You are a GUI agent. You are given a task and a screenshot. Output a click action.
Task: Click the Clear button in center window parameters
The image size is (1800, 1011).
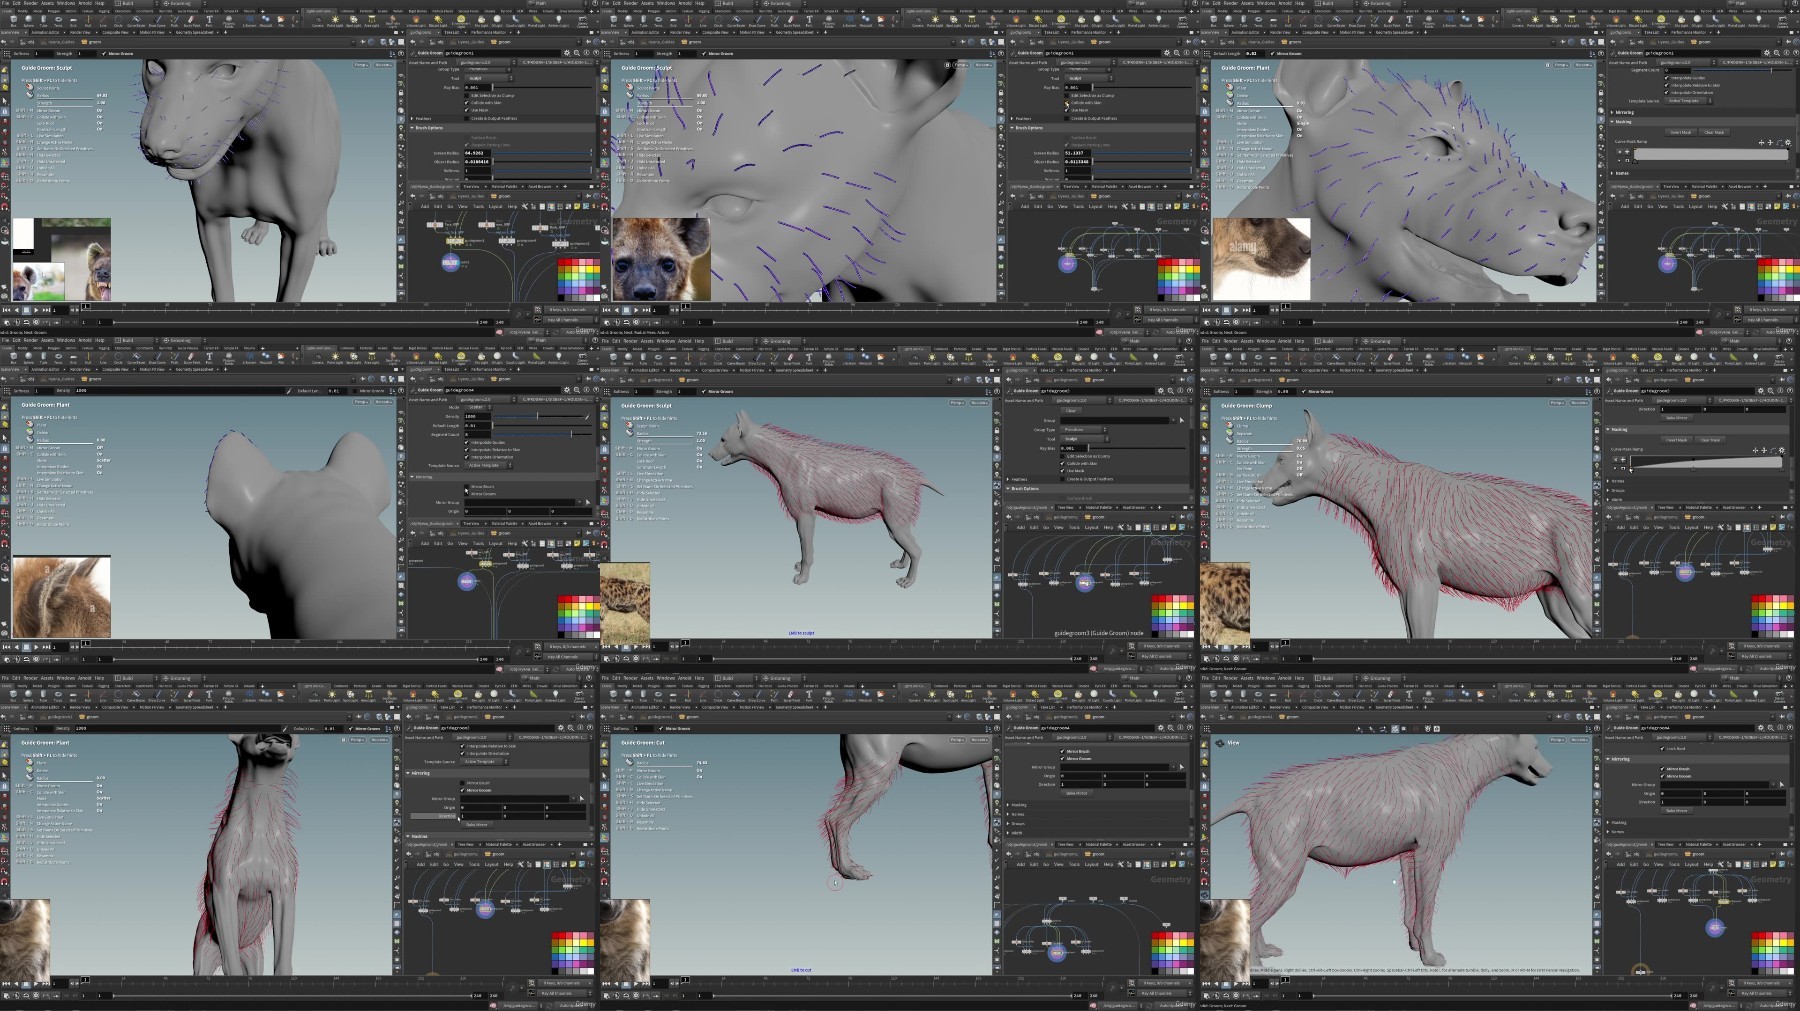pos(1070,410)
